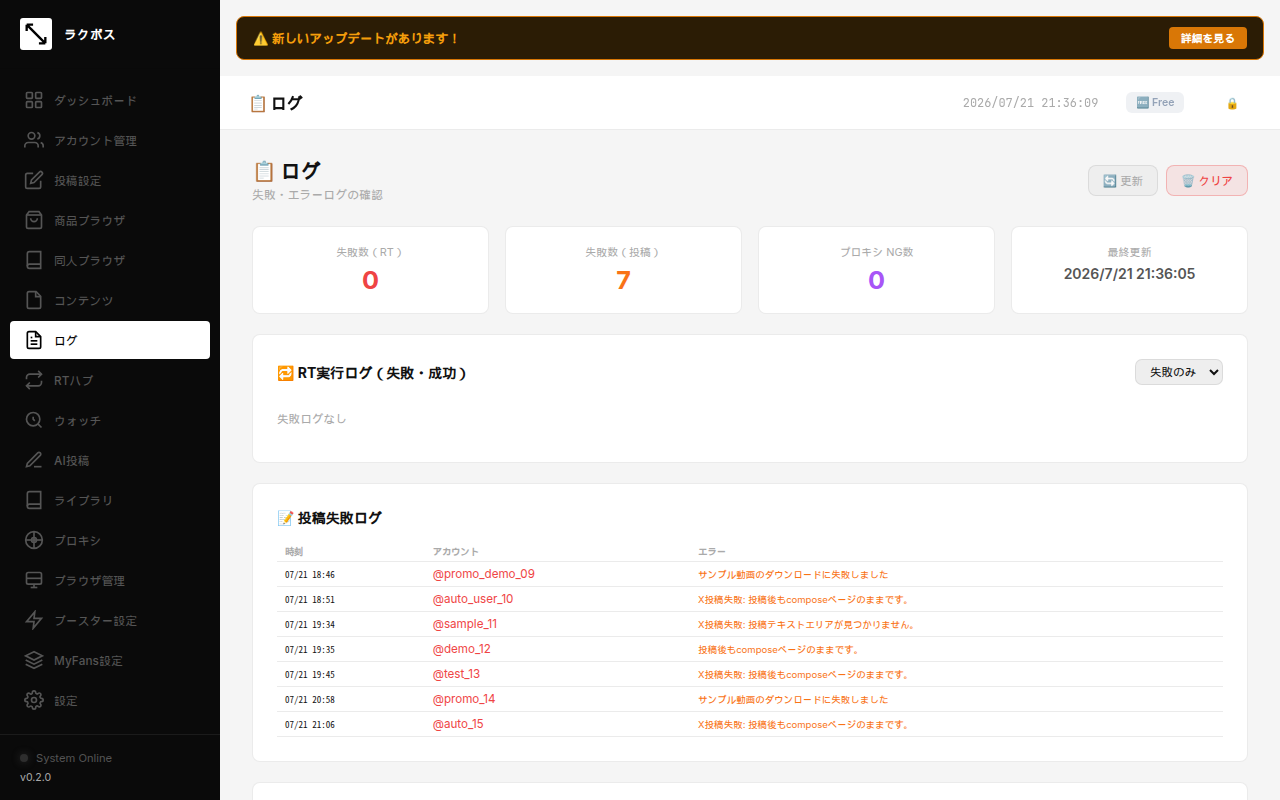Click the 07/21 19:34 timestamp
1280x800 pixels.
310,625
